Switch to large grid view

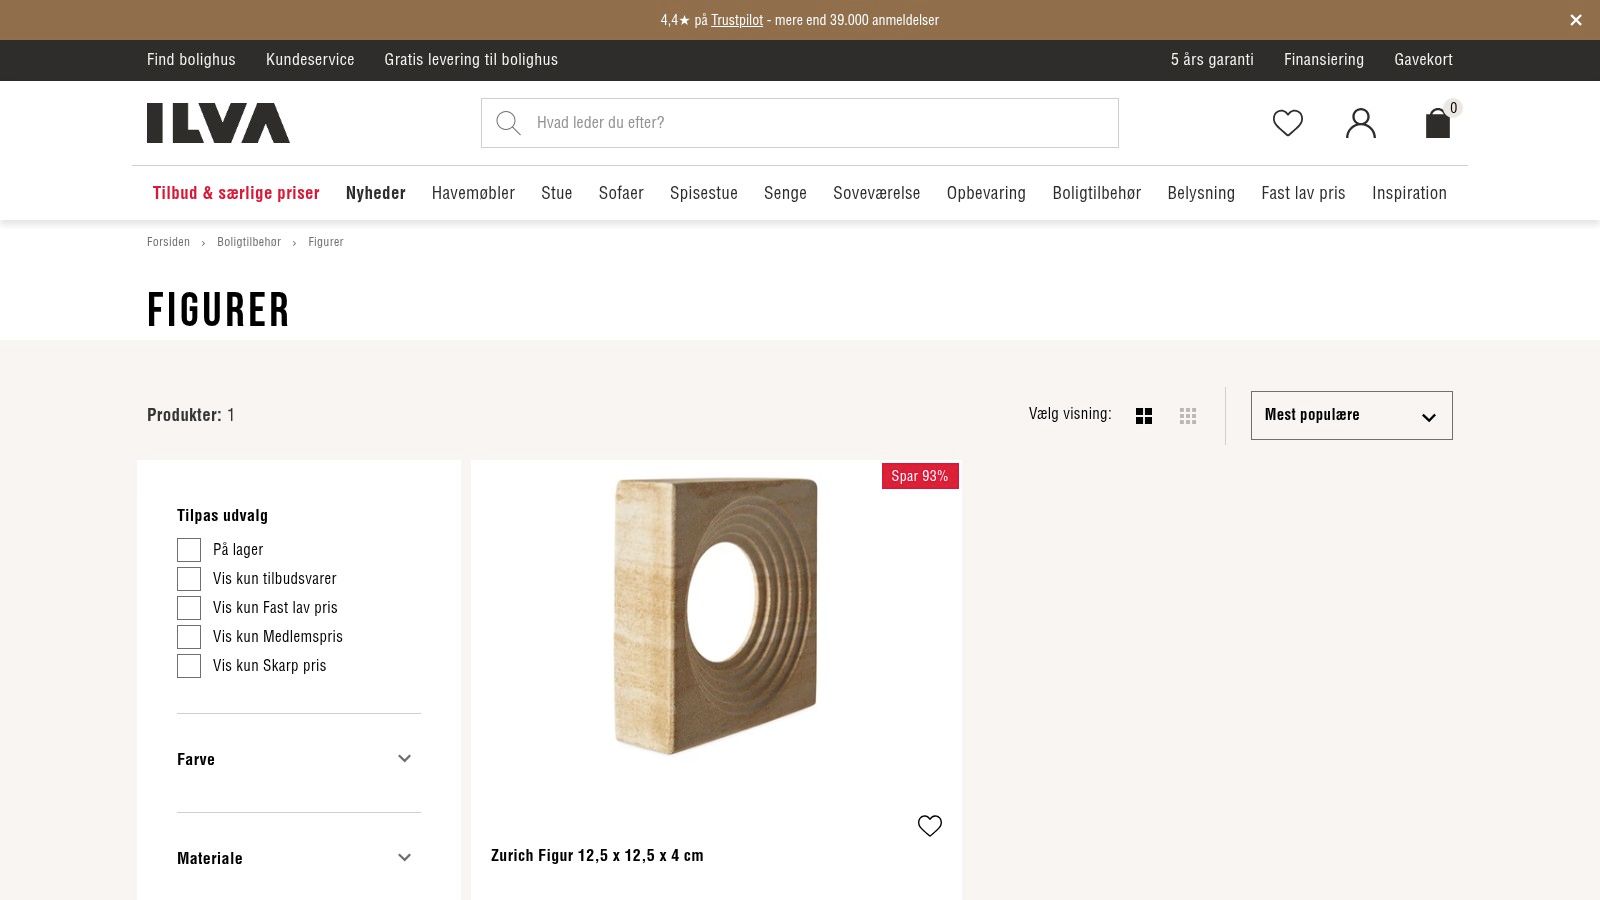pos(1144,416)
